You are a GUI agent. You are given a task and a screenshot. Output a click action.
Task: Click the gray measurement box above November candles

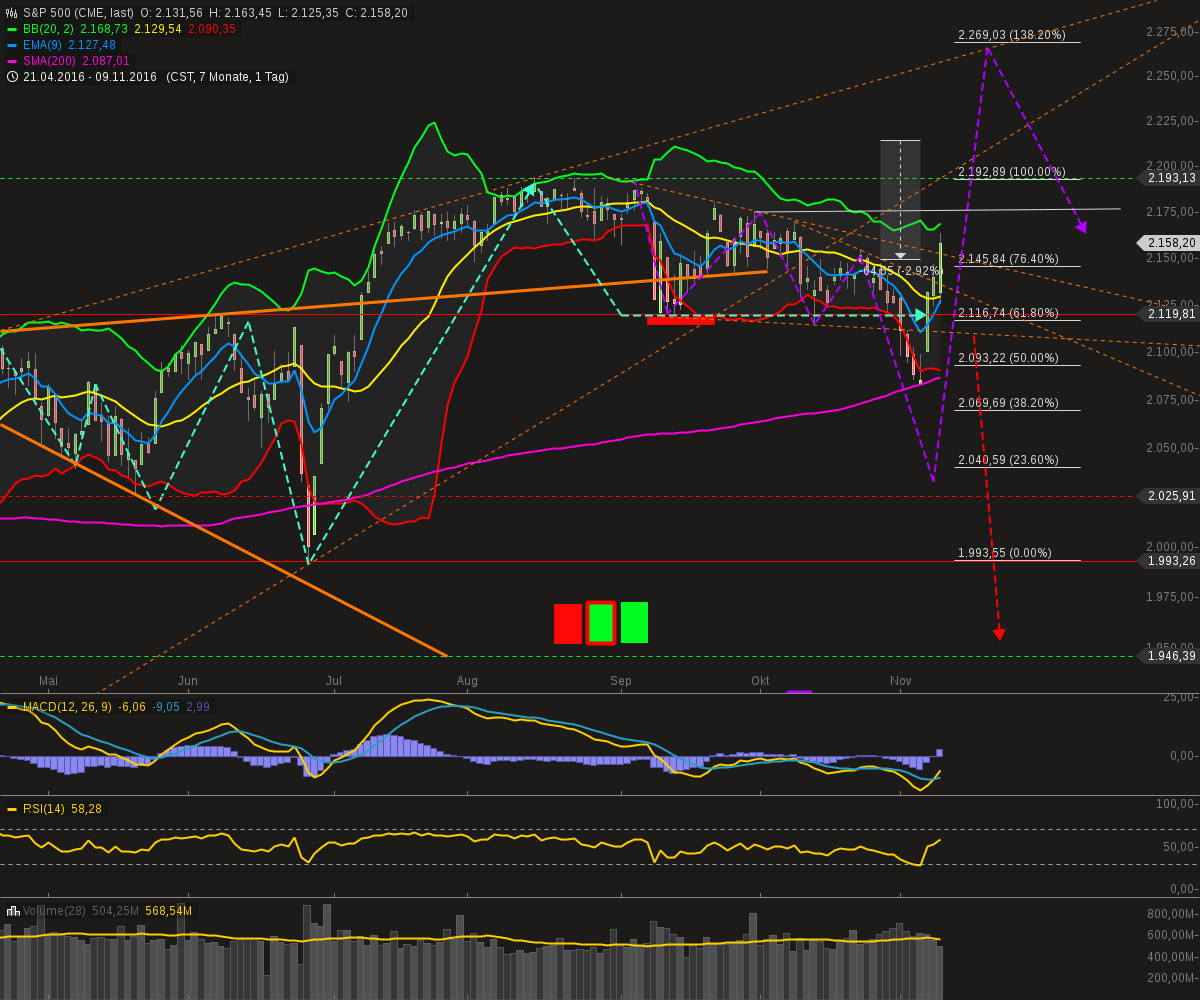click(x=900, y=200)
